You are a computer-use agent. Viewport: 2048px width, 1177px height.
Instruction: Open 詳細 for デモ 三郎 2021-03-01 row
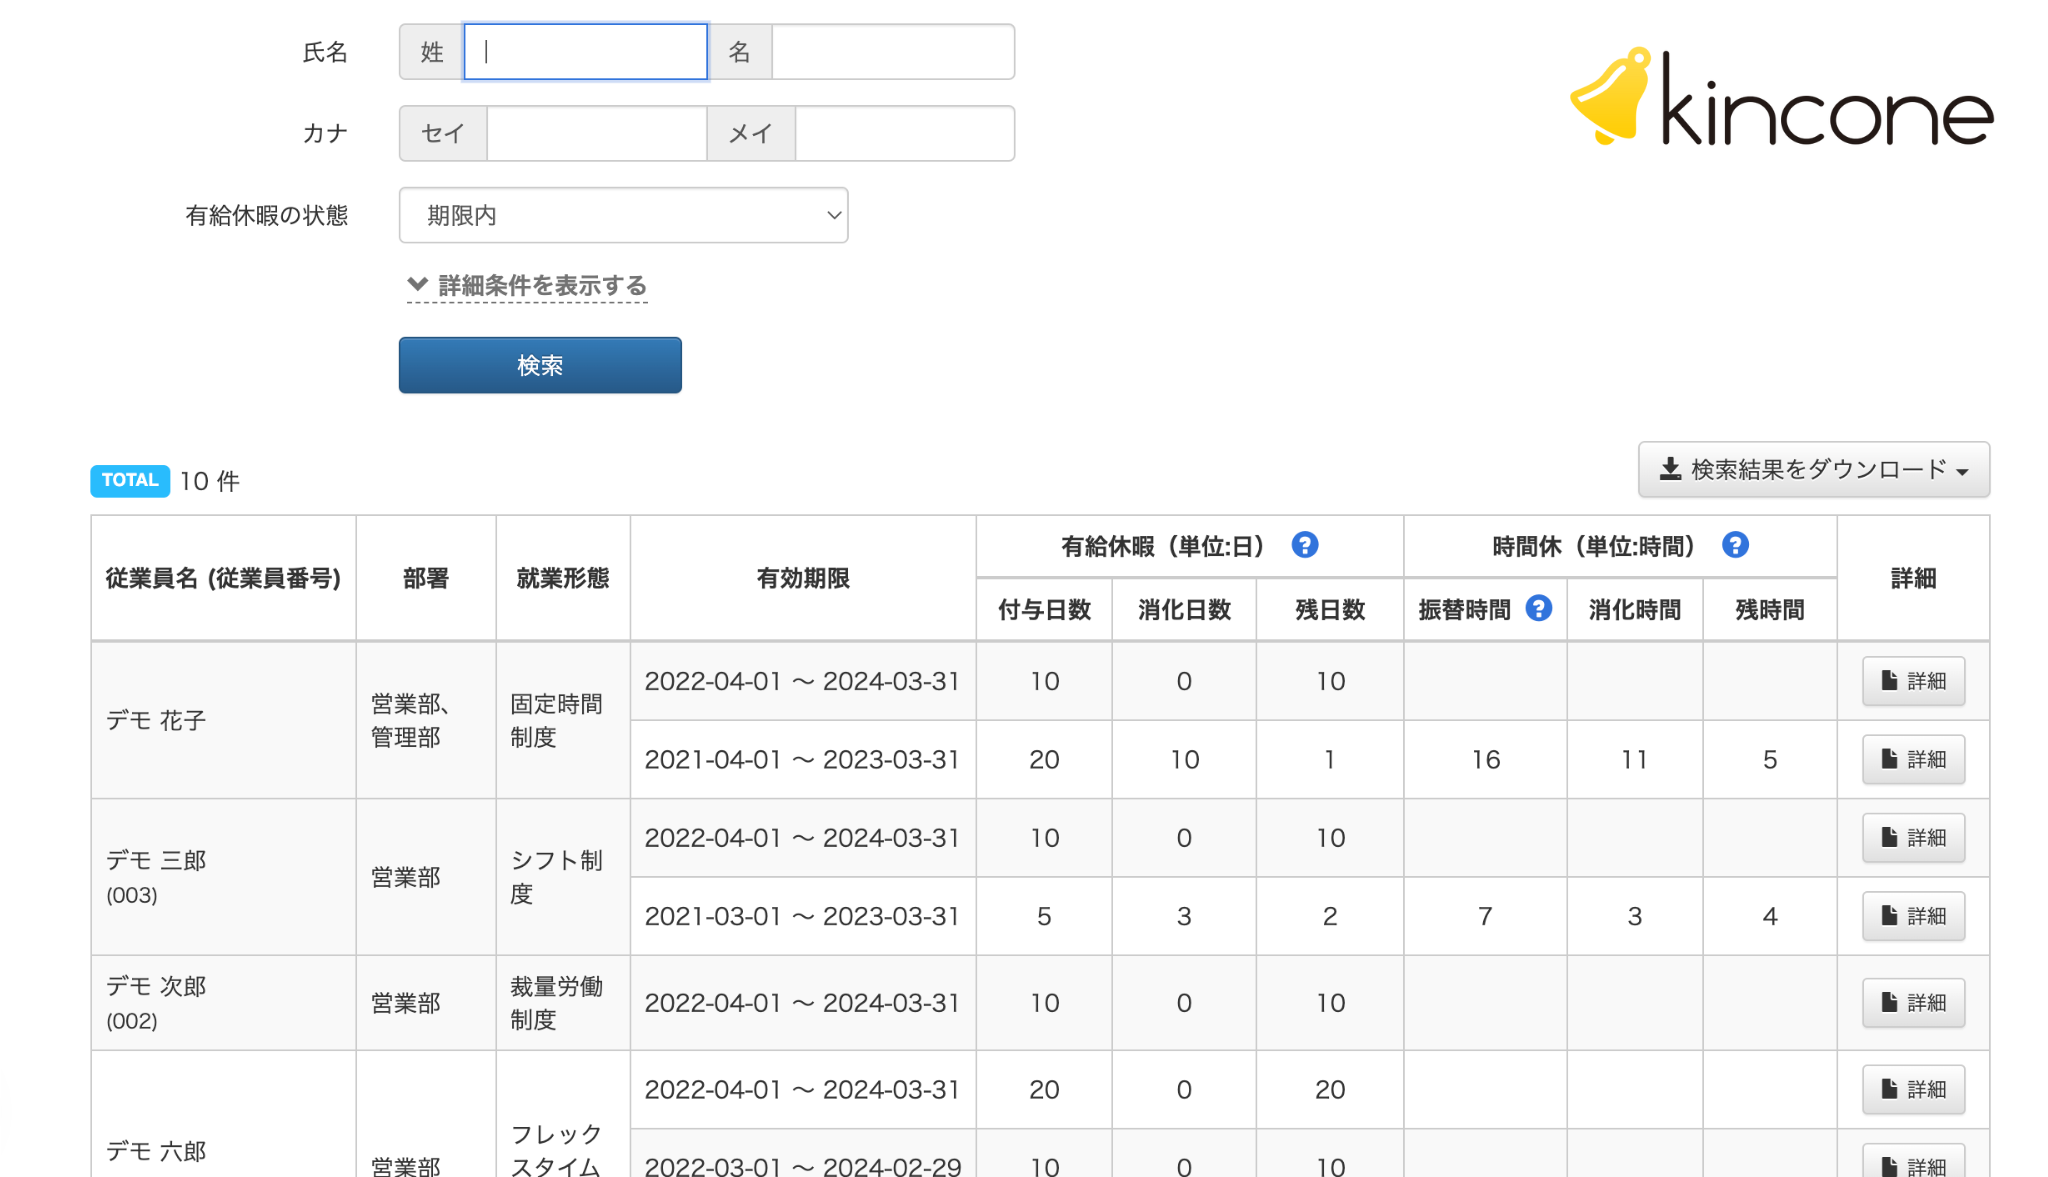click(x=1912, y=916)
